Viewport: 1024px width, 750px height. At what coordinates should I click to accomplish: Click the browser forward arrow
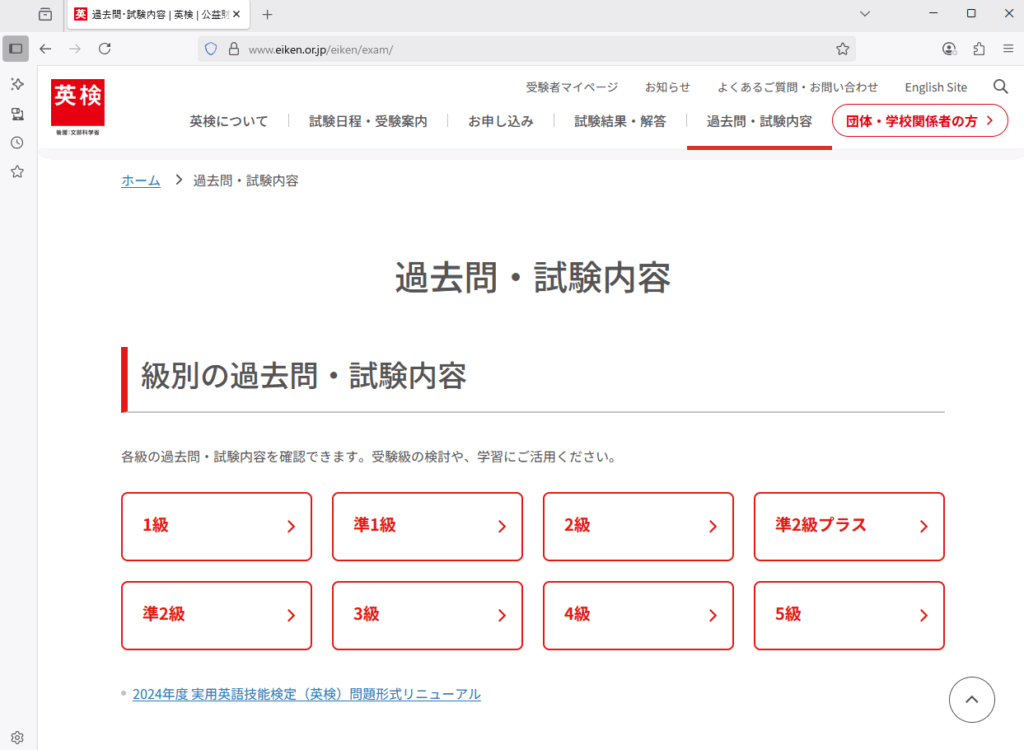pos(75,49)
